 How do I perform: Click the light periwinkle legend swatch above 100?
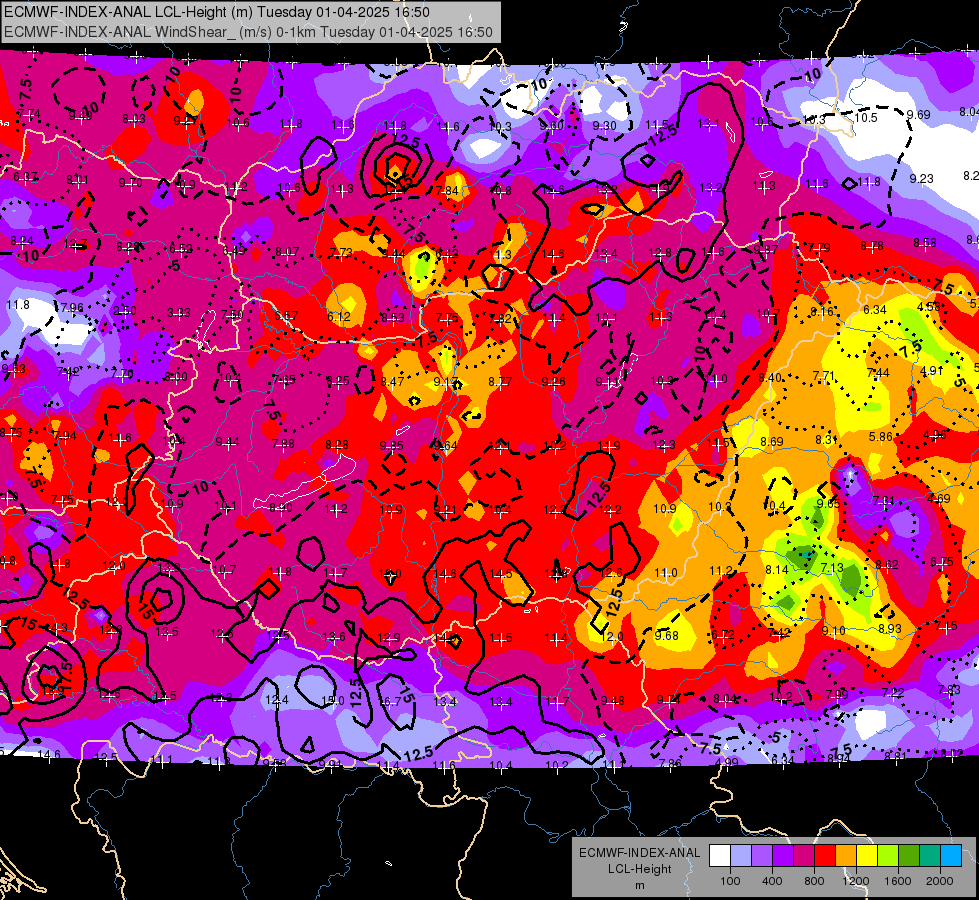coord(741,856)
